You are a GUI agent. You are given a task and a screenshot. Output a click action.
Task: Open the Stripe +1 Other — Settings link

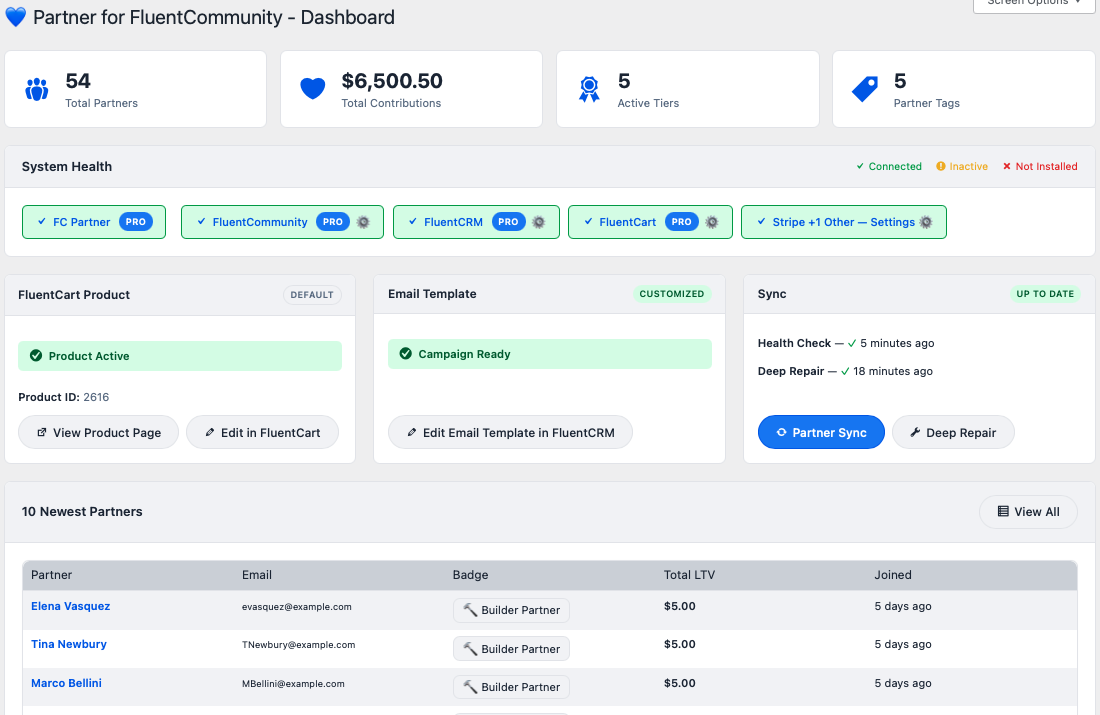pyautogui.click(x=843, y=222)
